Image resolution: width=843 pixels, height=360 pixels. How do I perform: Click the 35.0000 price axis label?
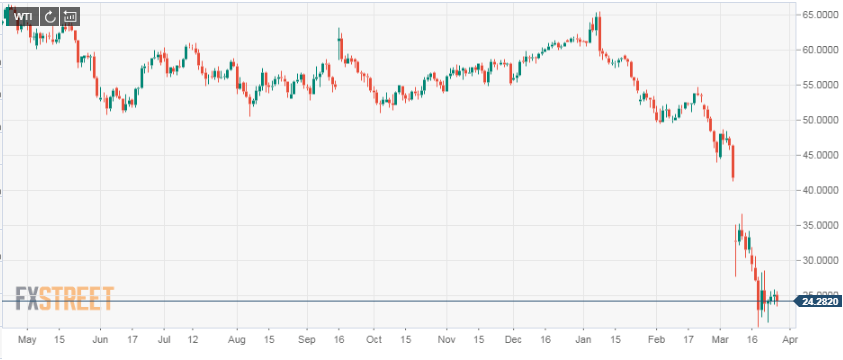819,225
